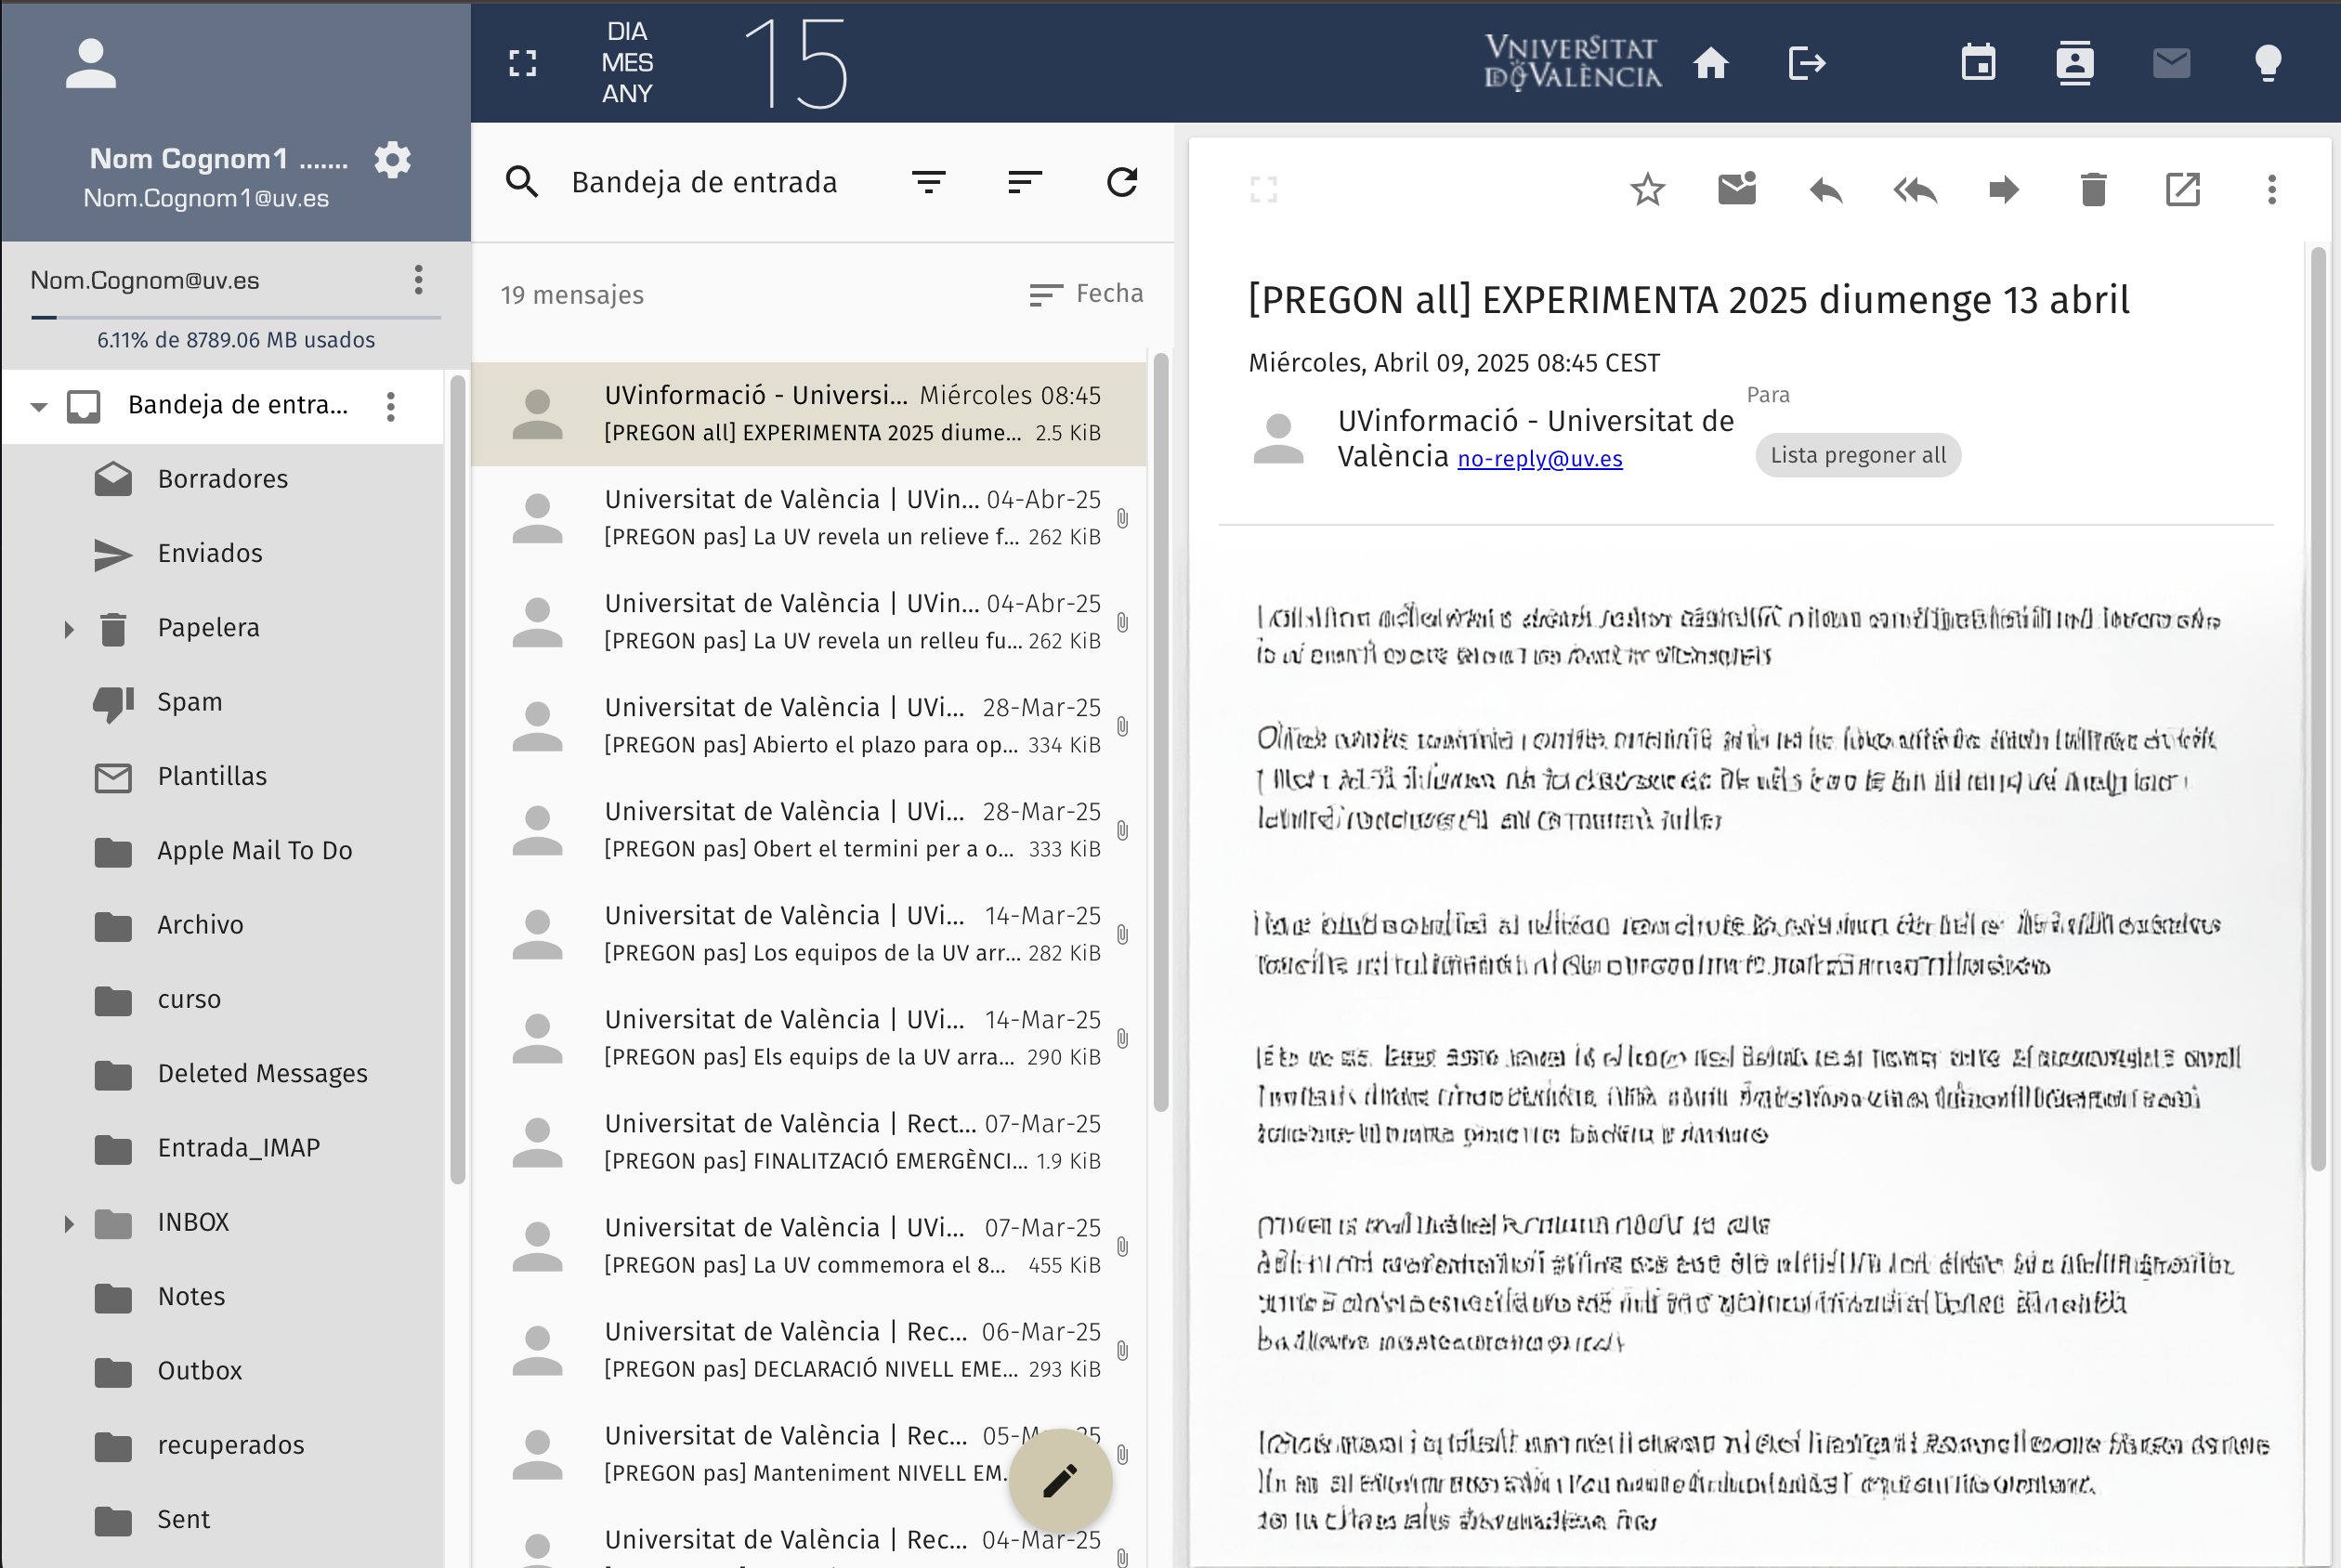Open the Spam folder
Viewport: 2341px width, 1568px height.
click(x=222, y=702)
